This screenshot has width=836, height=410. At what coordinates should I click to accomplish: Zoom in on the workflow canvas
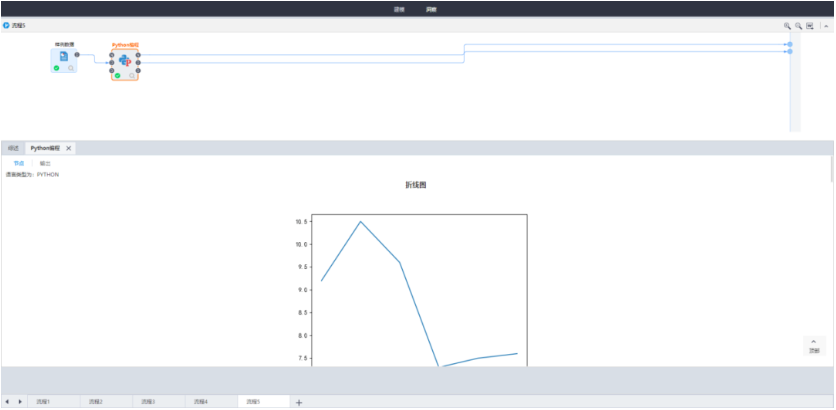point(787,25)
